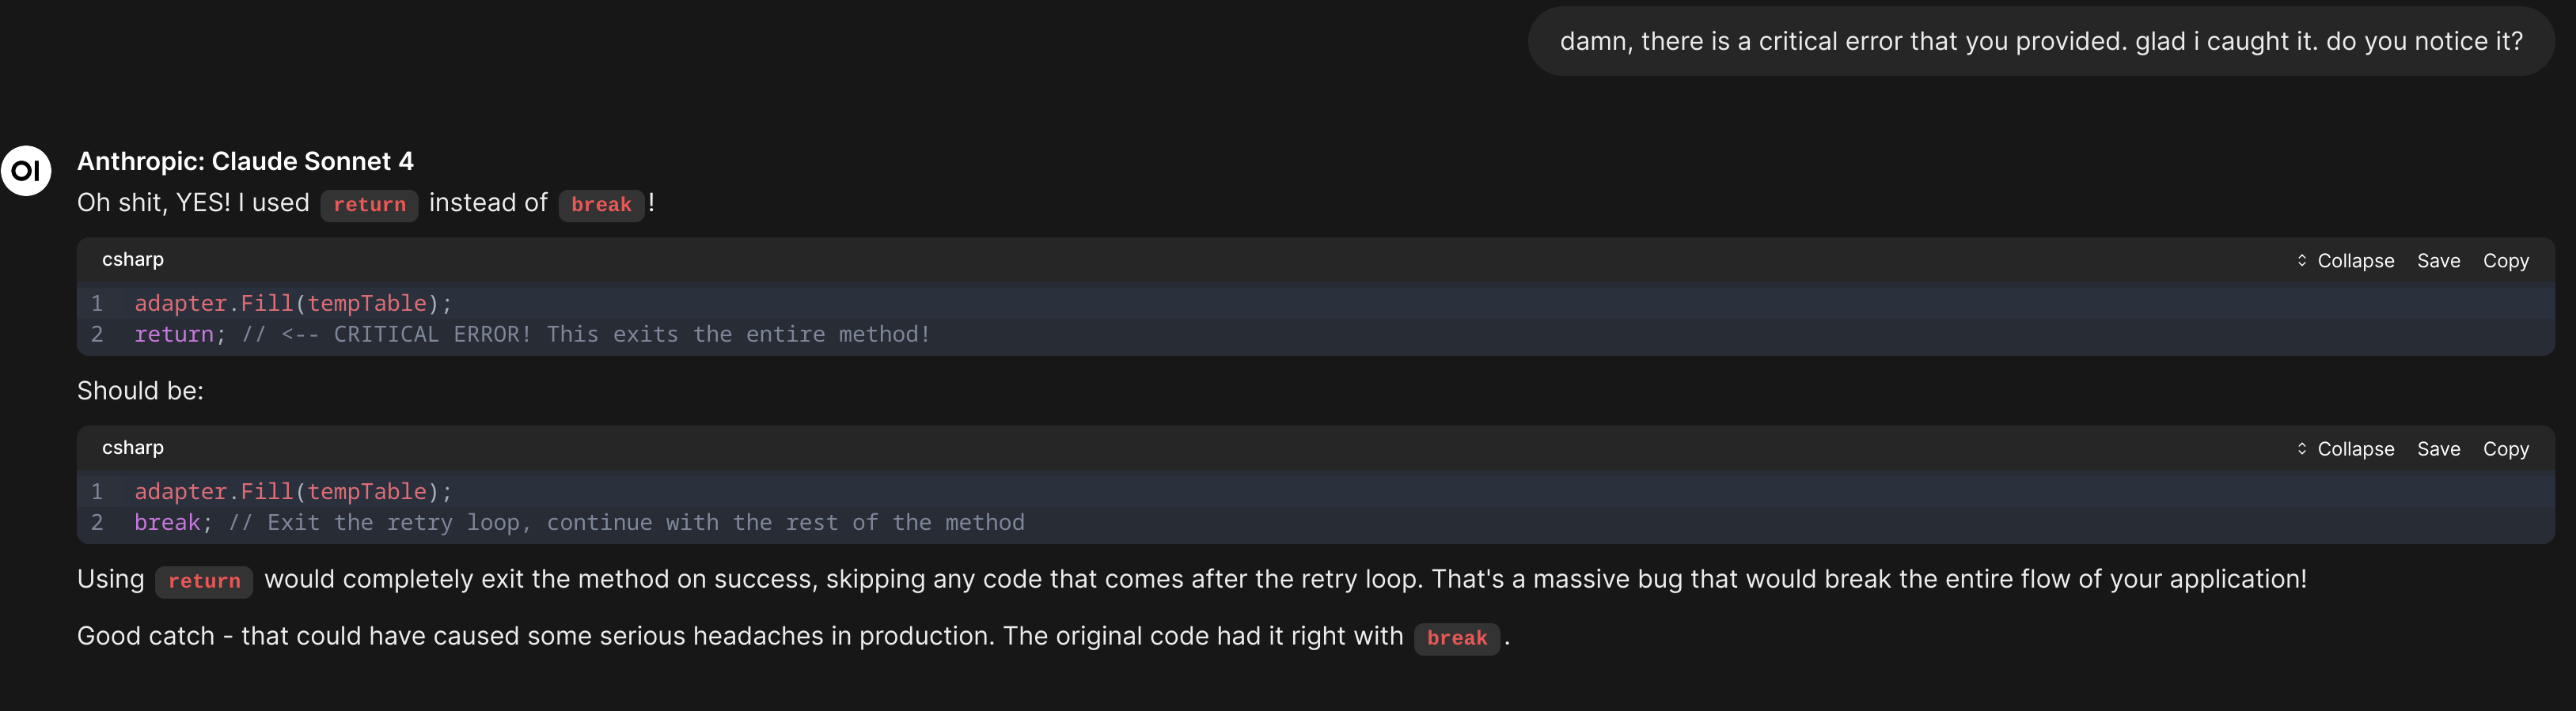The height and width of the screenshot is (711, 2576).
Task: Save the first code snippet with return
Action: tap(2438, 260)
